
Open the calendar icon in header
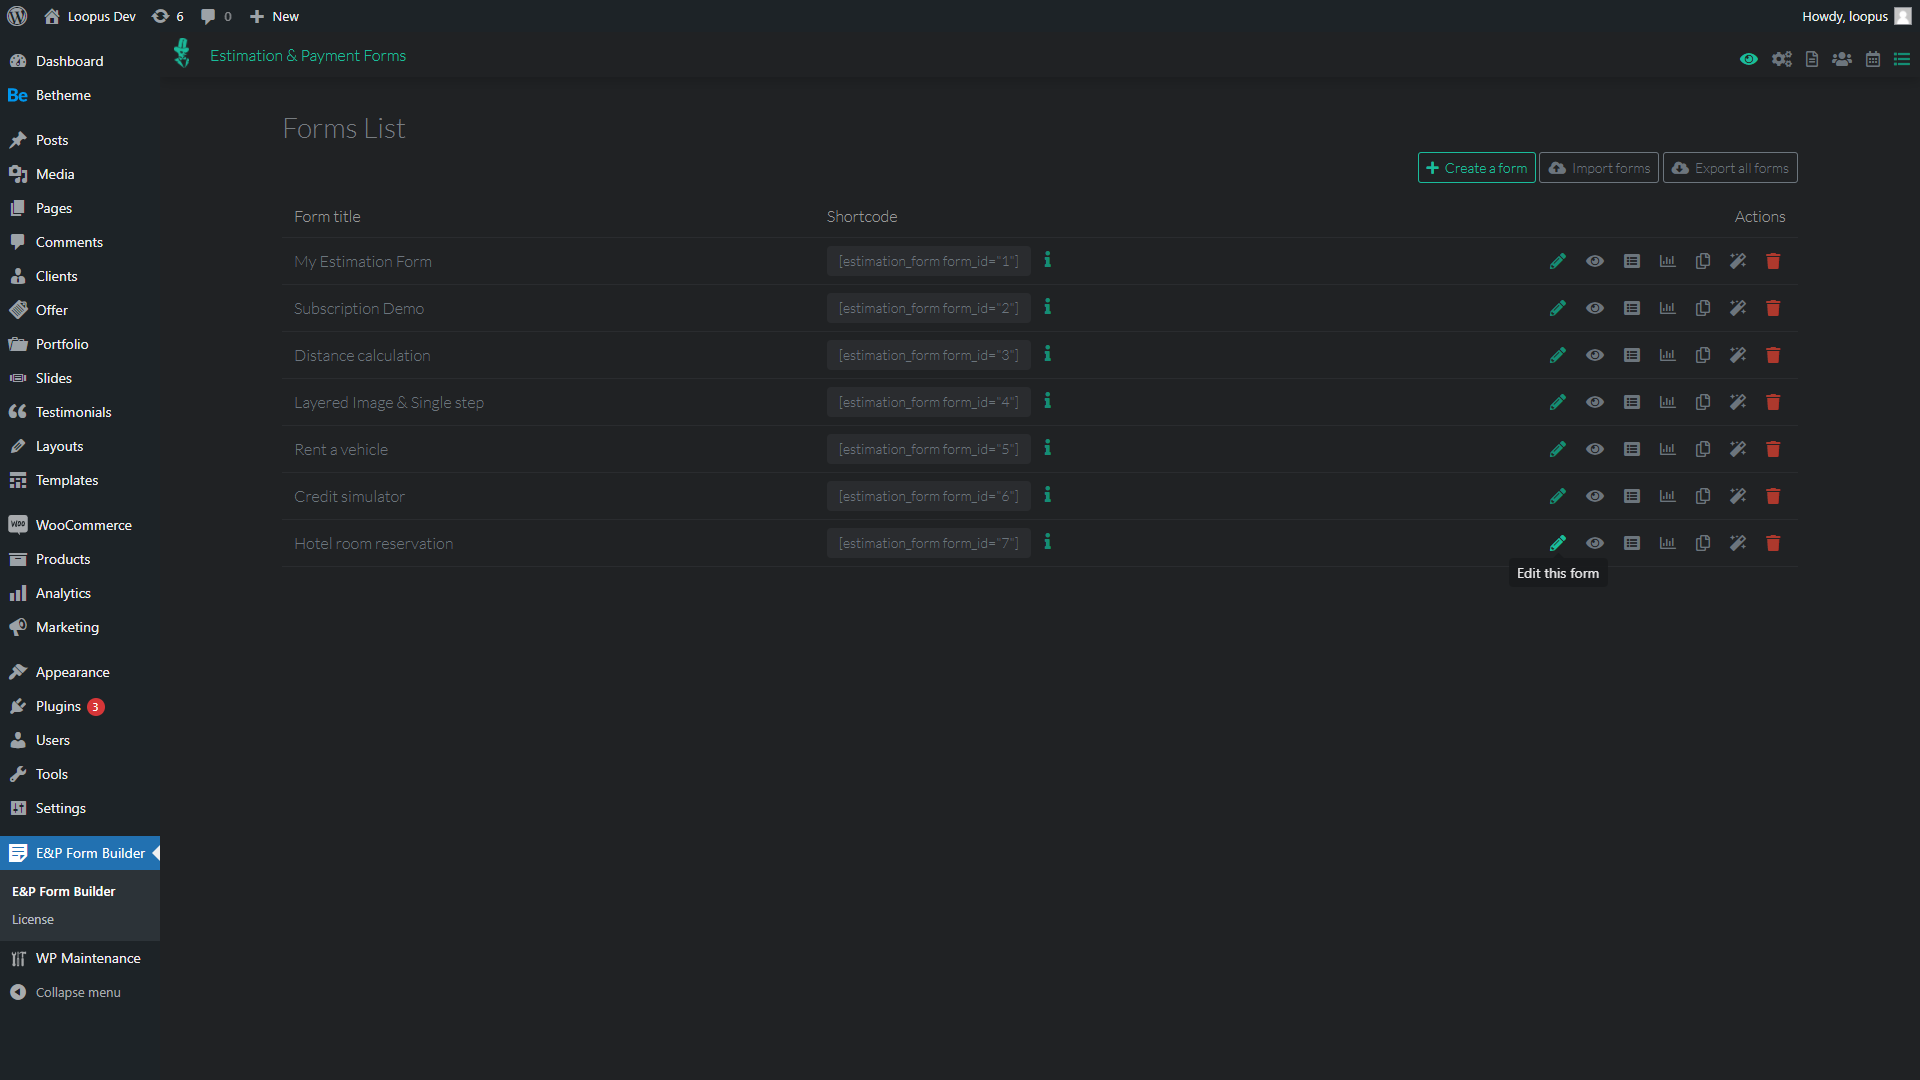(1872, 59)
